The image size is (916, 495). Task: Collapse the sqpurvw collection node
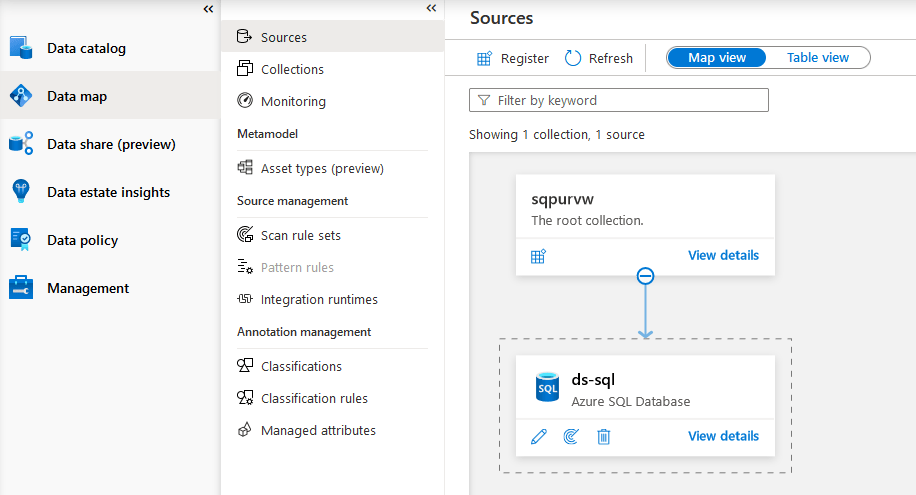[x=645, y=276]
